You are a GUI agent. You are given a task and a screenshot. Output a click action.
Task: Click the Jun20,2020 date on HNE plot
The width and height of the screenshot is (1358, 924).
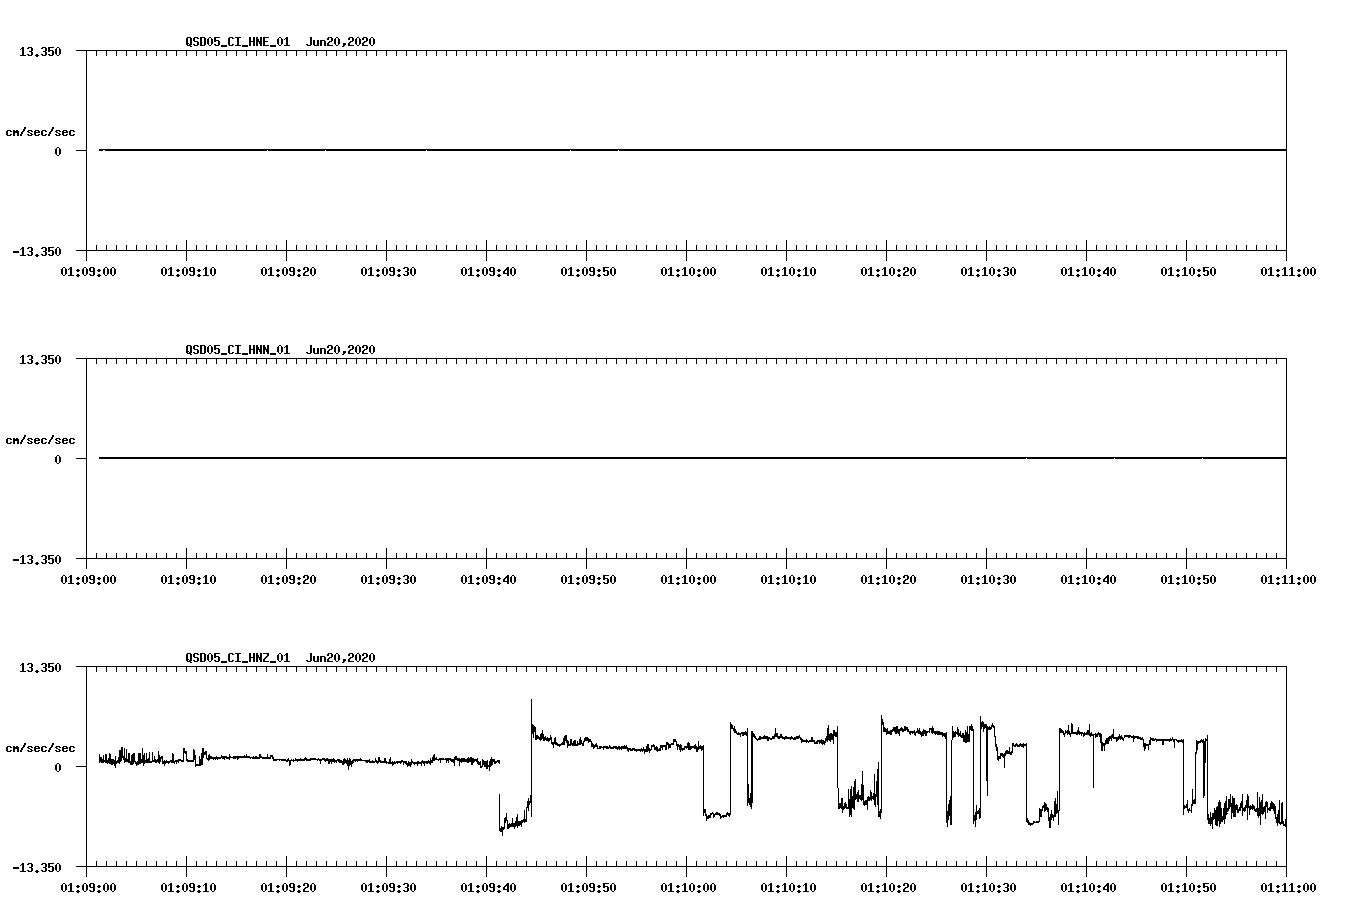click(341, 42)
